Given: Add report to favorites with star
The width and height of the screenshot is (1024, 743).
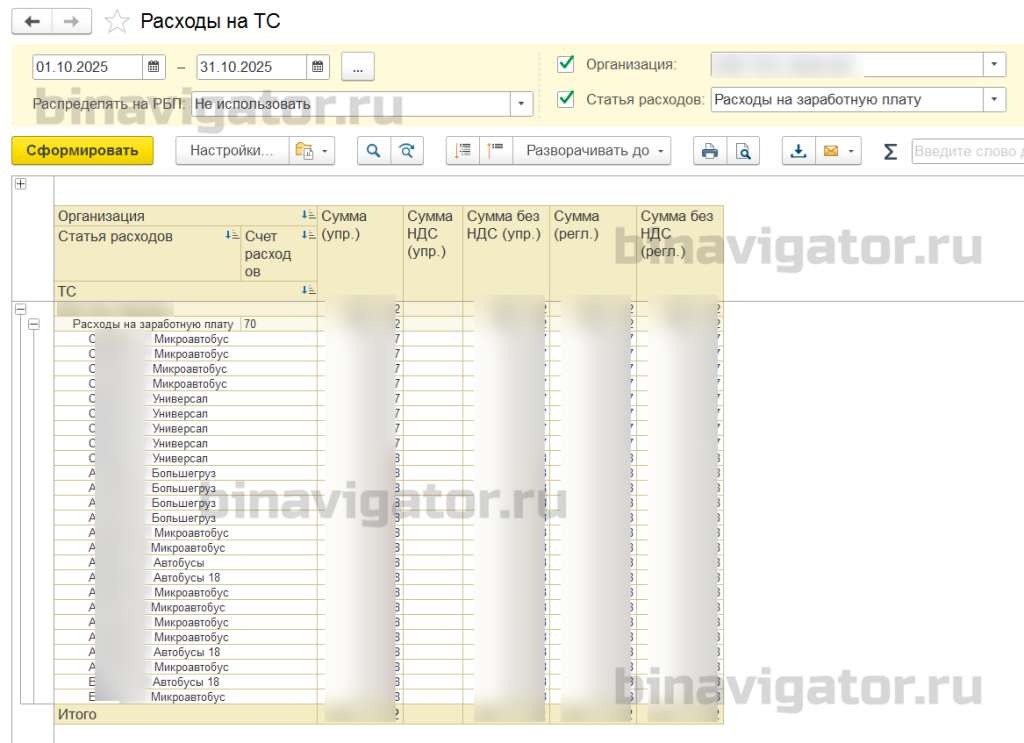Looking at the screenshot, I should [x=117, y=22].
